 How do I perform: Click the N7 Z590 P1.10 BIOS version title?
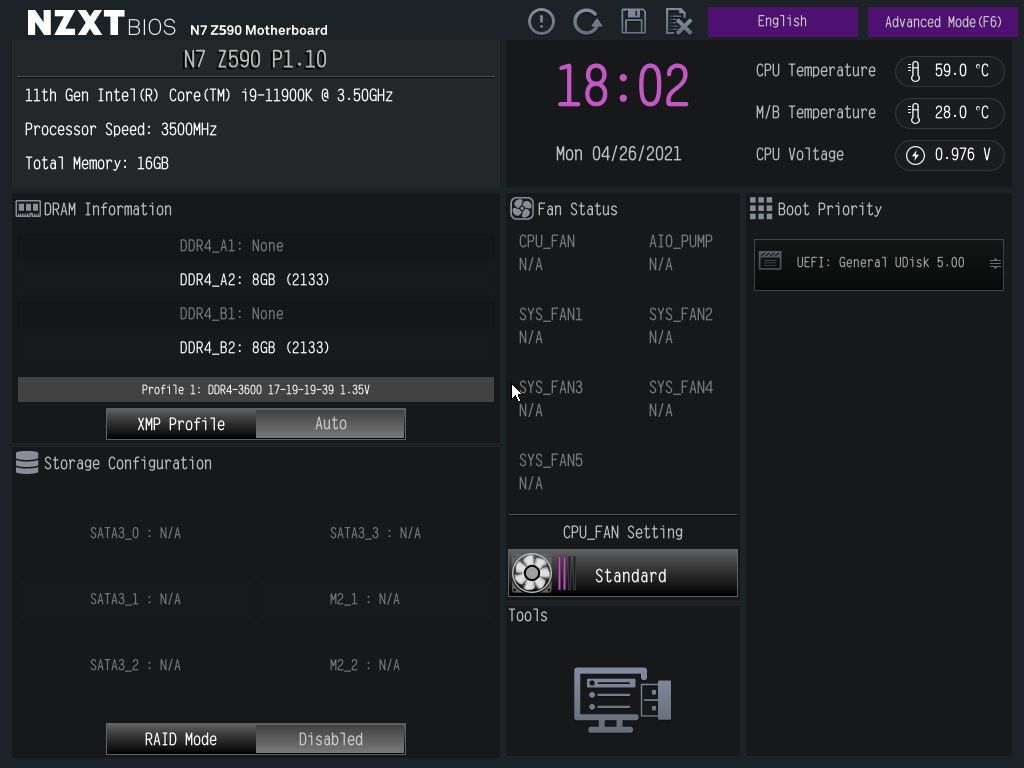pyautogui.click(x=255, y=59)
